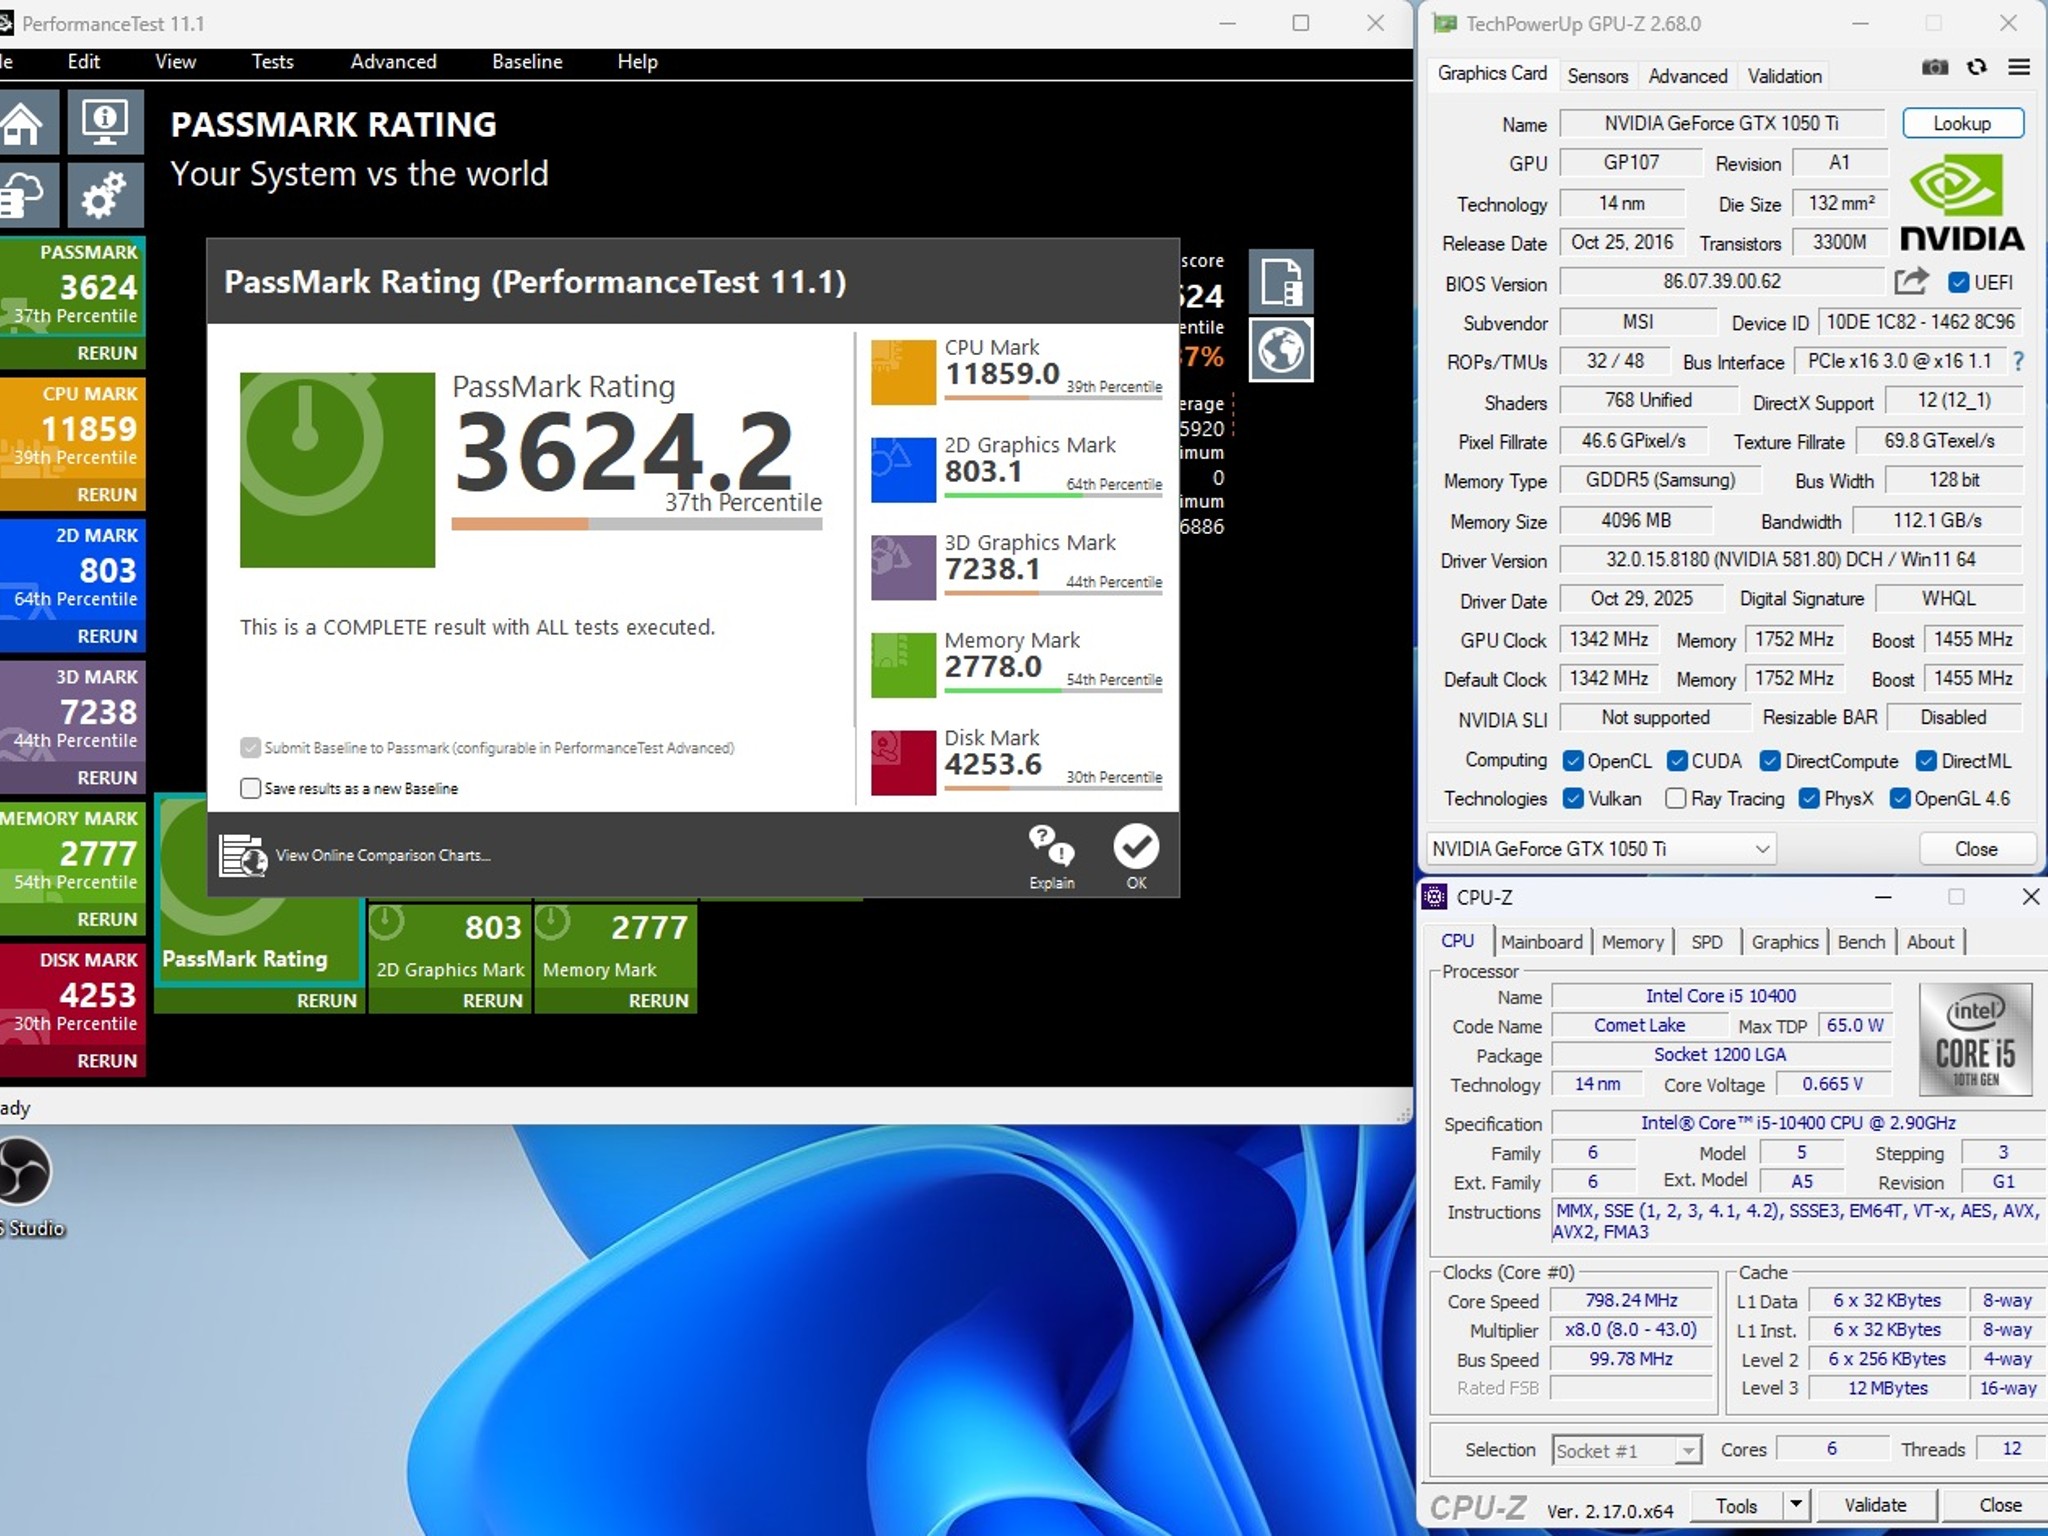Switch to the Bench tab in CPU-Z
This screenshot has height=1536, width=2048.
(1861, 942)
